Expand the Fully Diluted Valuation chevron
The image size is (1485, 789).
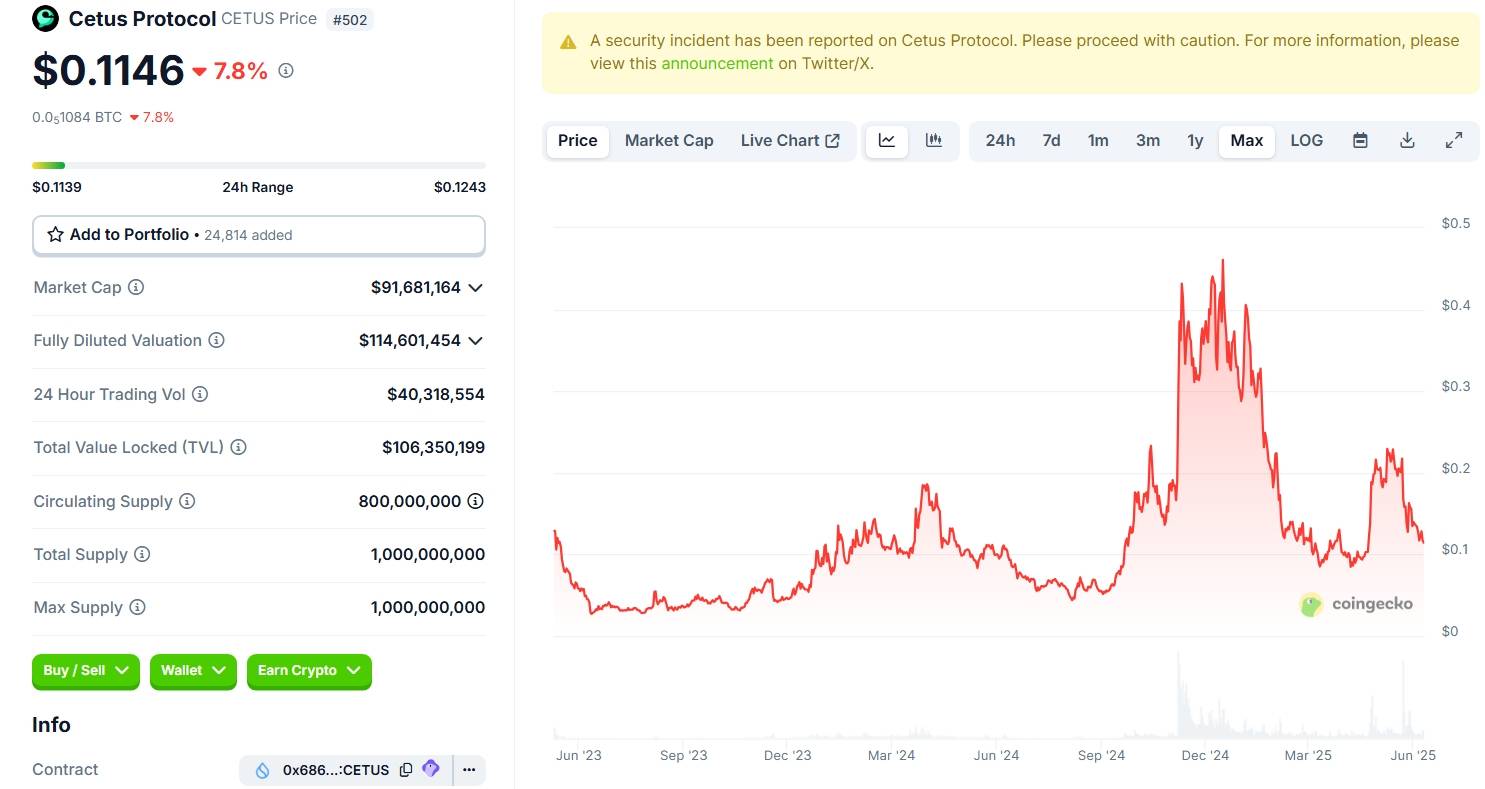point(476,341)
